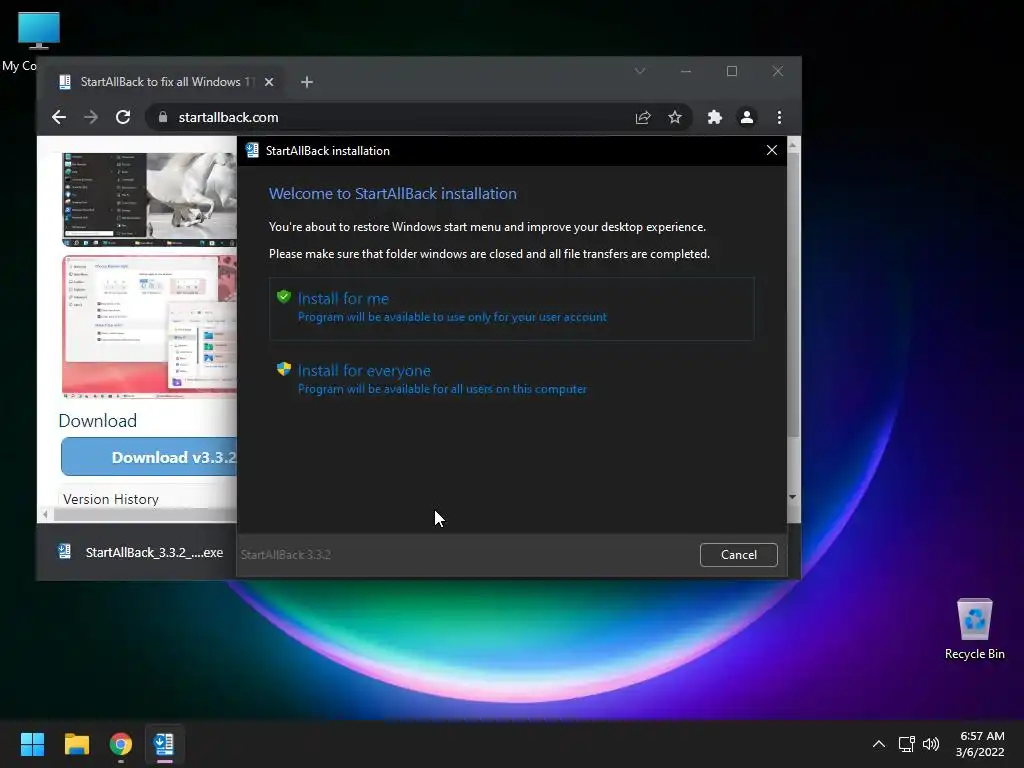The height and width of the screenshot is (768, 1024).
Task: Click the StartAllBack 3.3.2 version label
Action: [x=285, y=554]
